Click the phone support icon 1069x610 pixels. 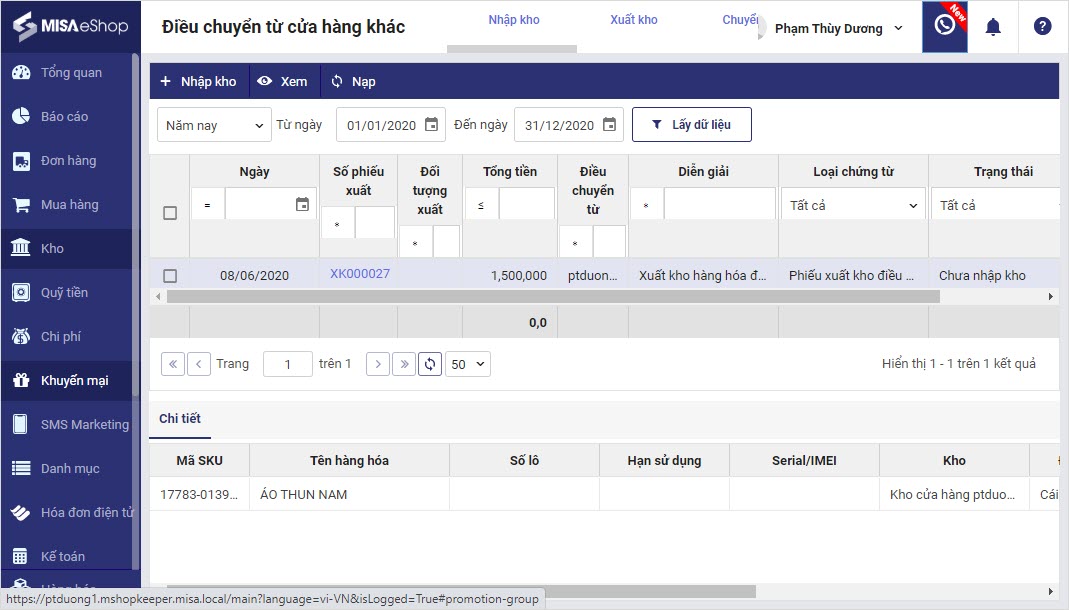point(945,26)
